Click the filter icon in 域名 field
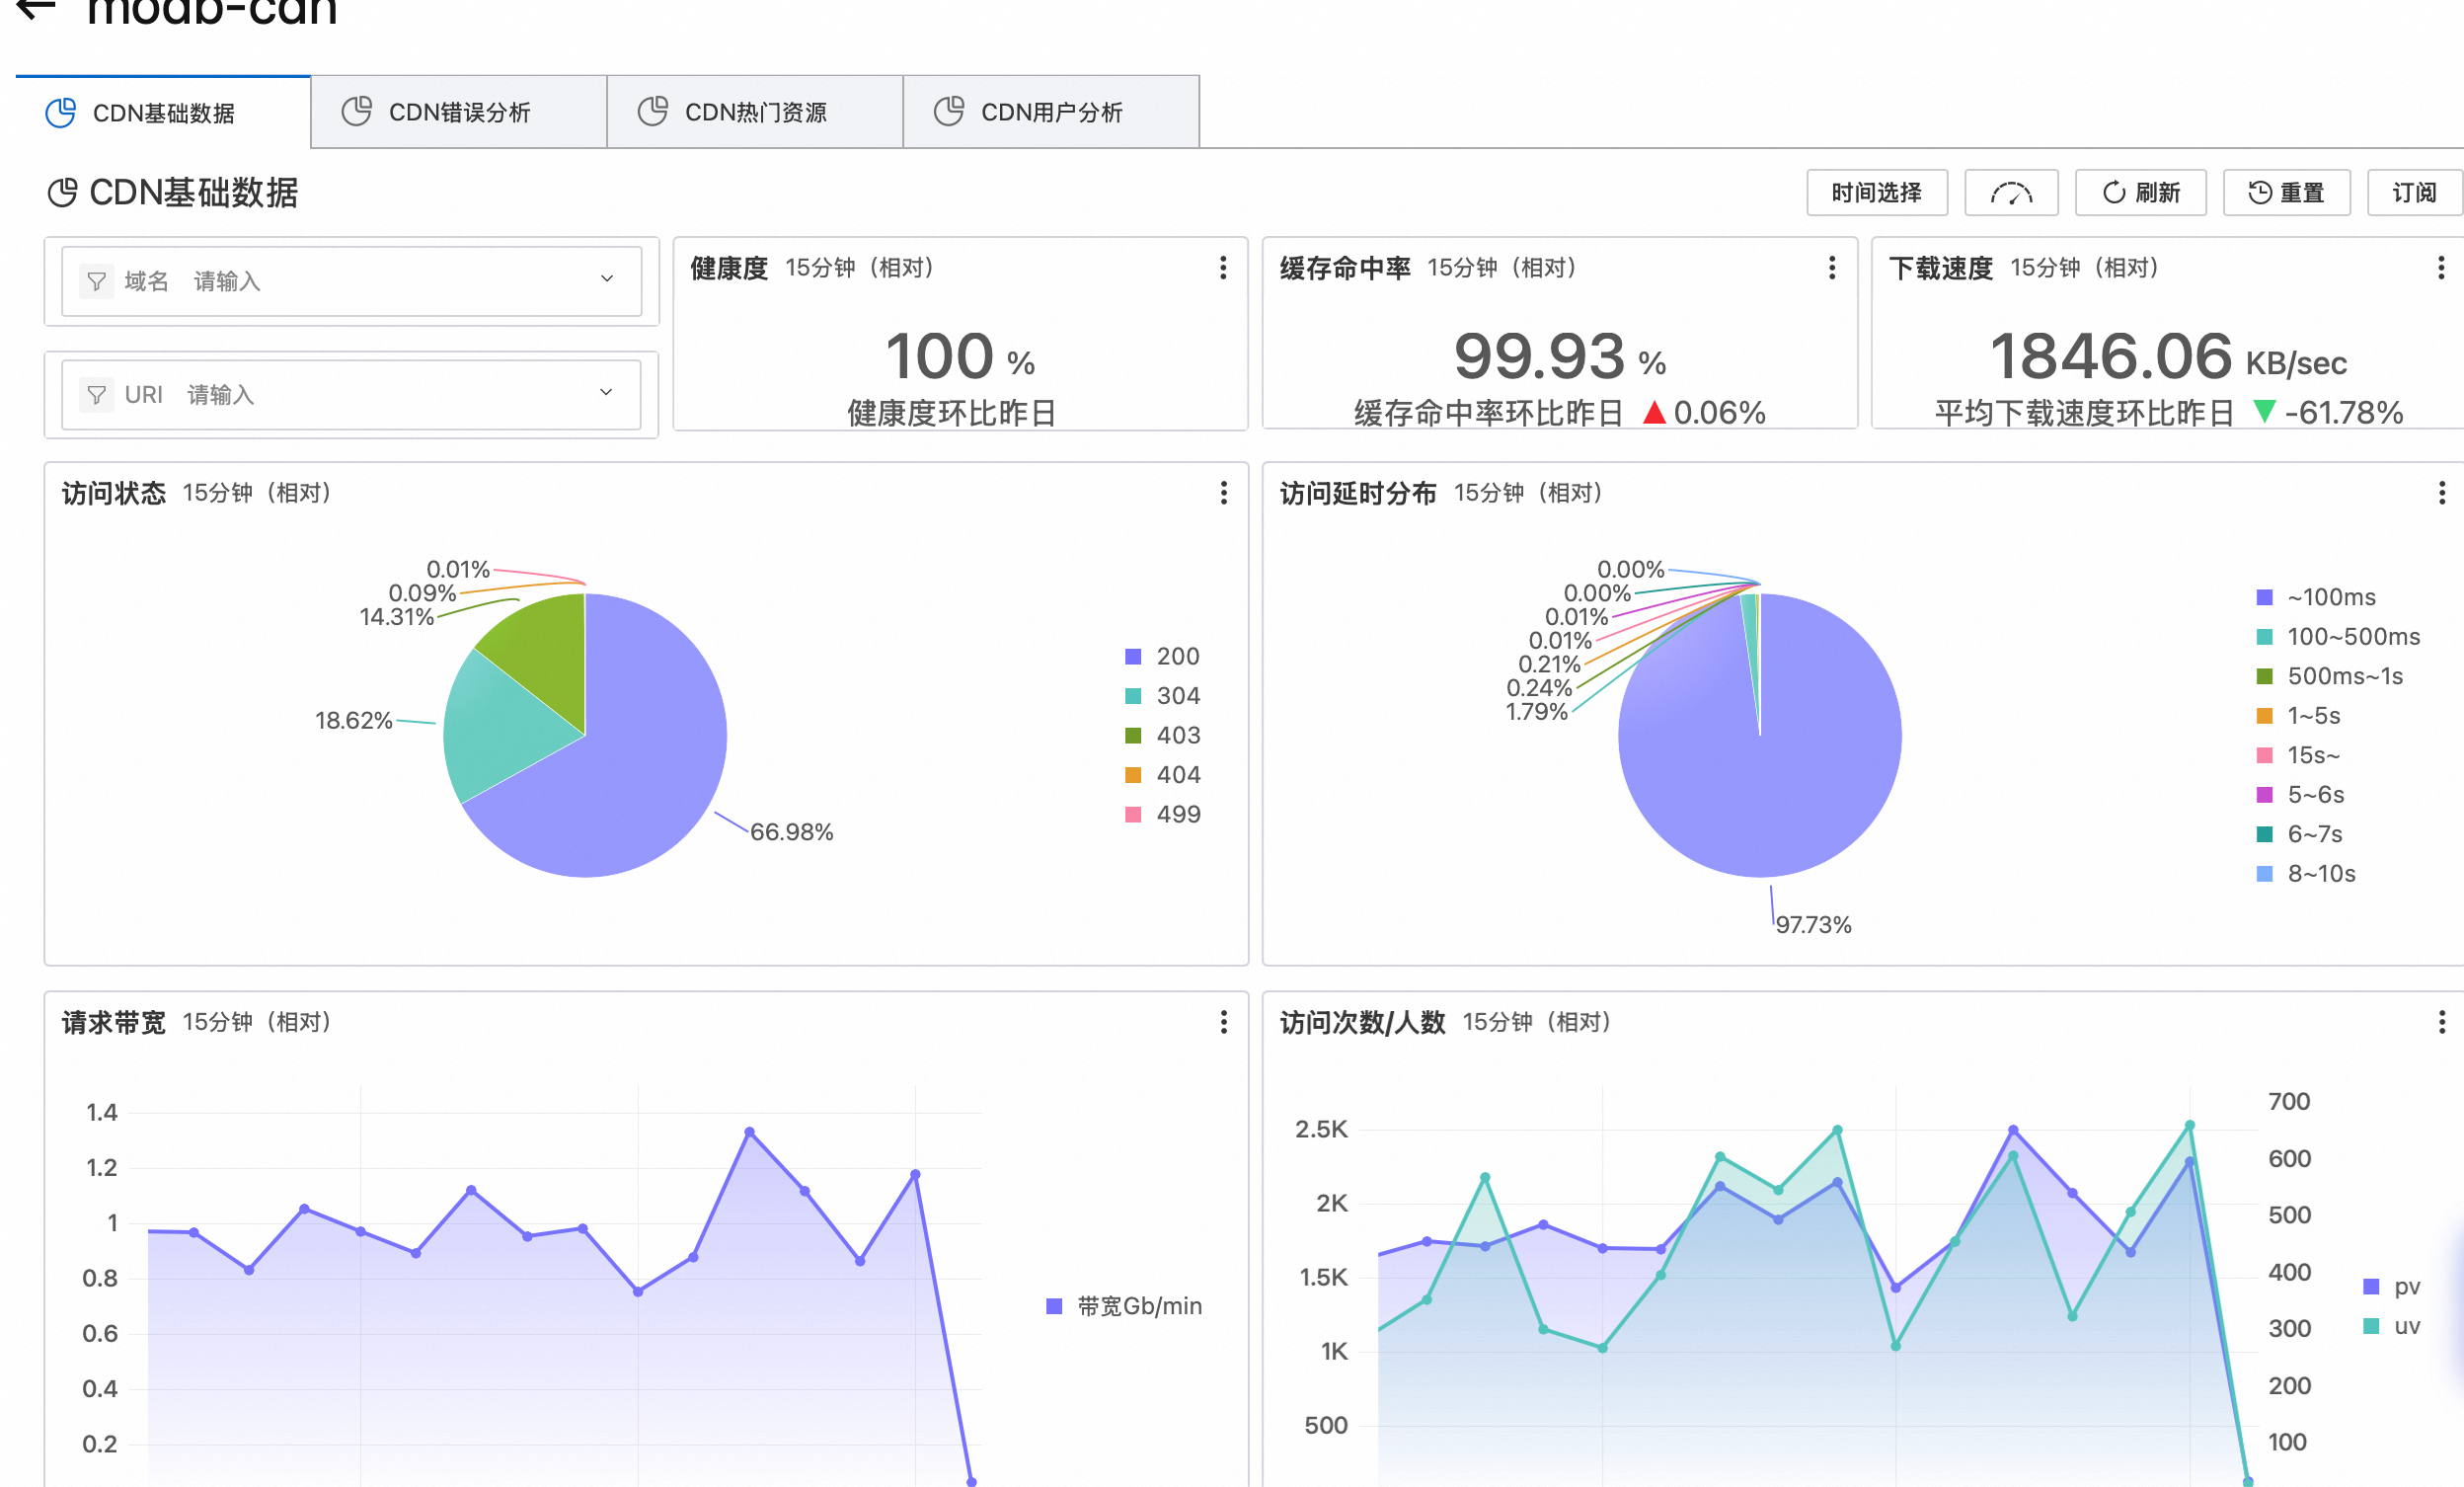 click(96, 282)
